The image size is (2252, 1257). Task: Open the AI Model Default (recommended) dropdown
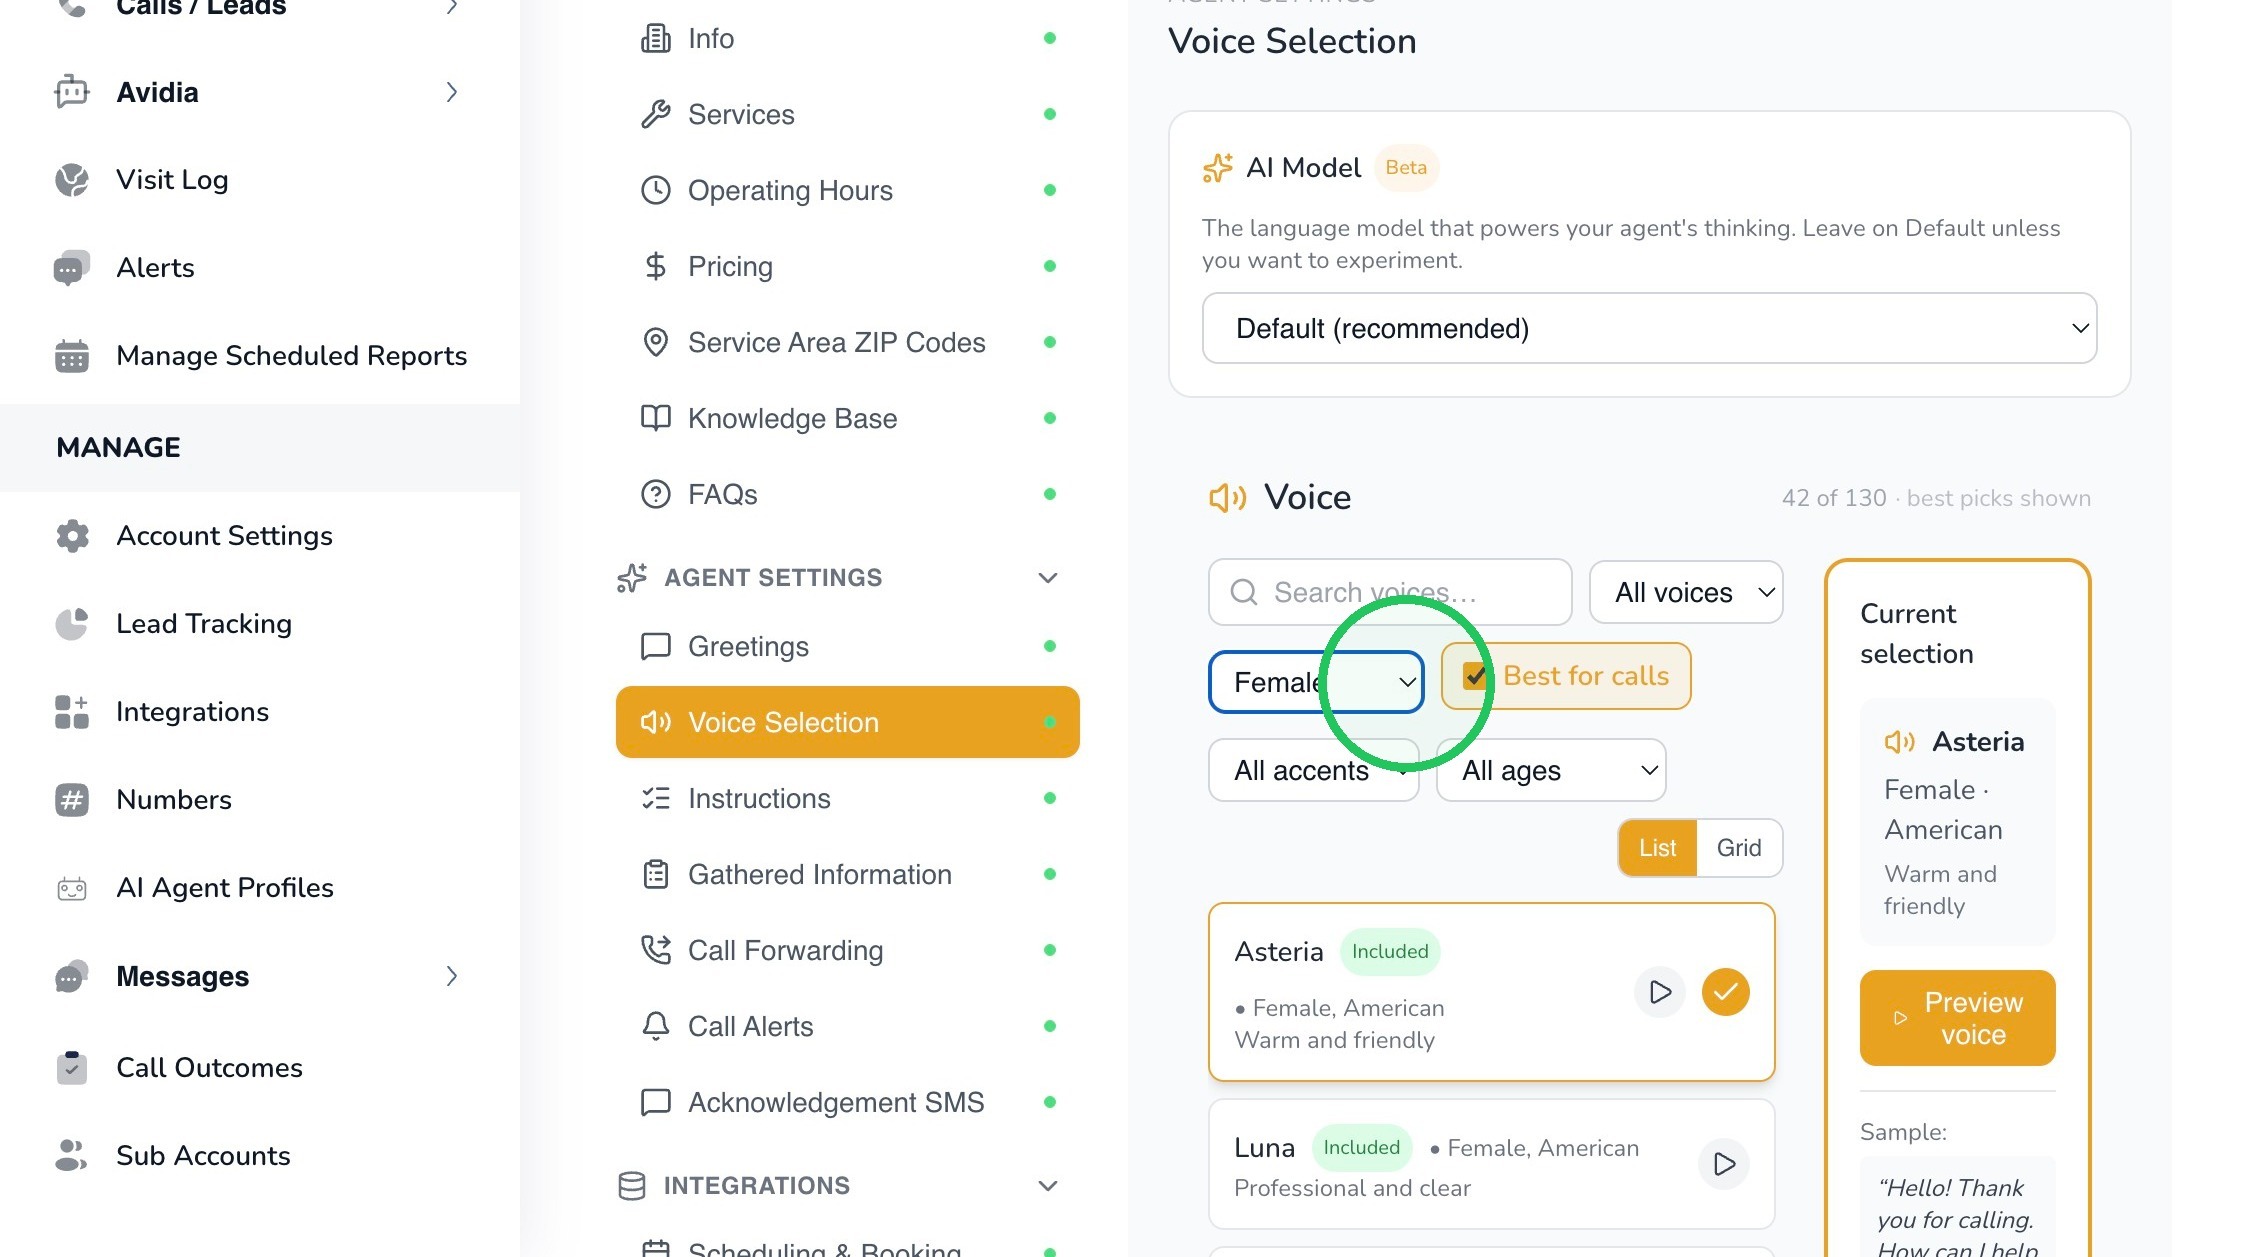pyautogui.click(x=1649, y=328)
